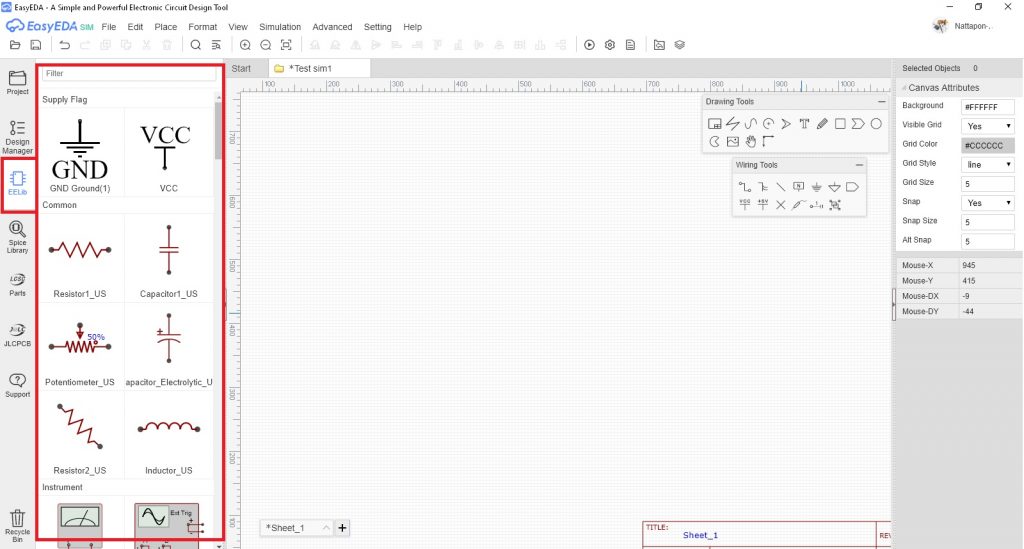Select the Sheet Setting drawing tool
Image resolution: width=1024 pixels, height=549 pixels.
pyautogui.click(x=714, y=123)
